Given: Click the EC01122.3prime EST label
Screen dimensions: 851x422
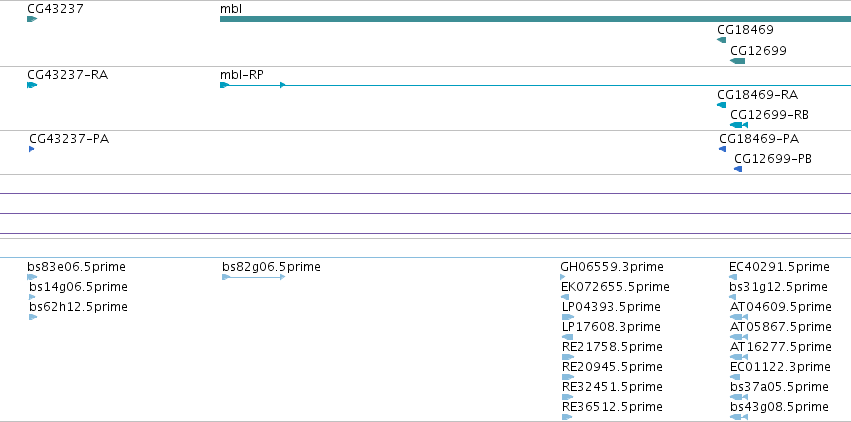Looking at the screenshot, I should coord(780,367).
